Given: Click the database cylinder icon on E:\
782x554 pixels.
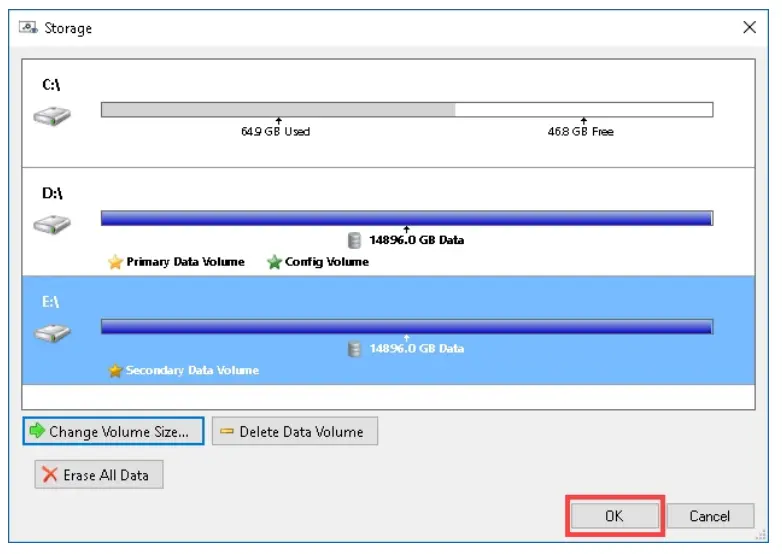Looking at the screenshot, I should click(354, 349).
